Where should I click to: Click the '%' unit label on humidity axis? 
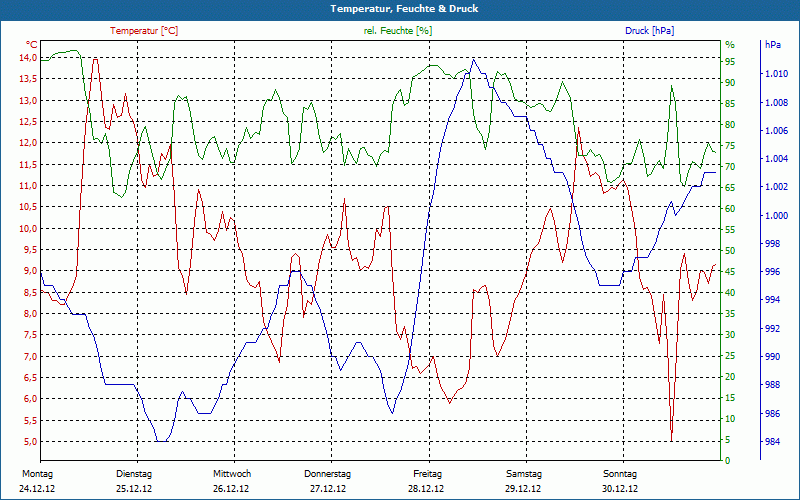coord(730,45)
